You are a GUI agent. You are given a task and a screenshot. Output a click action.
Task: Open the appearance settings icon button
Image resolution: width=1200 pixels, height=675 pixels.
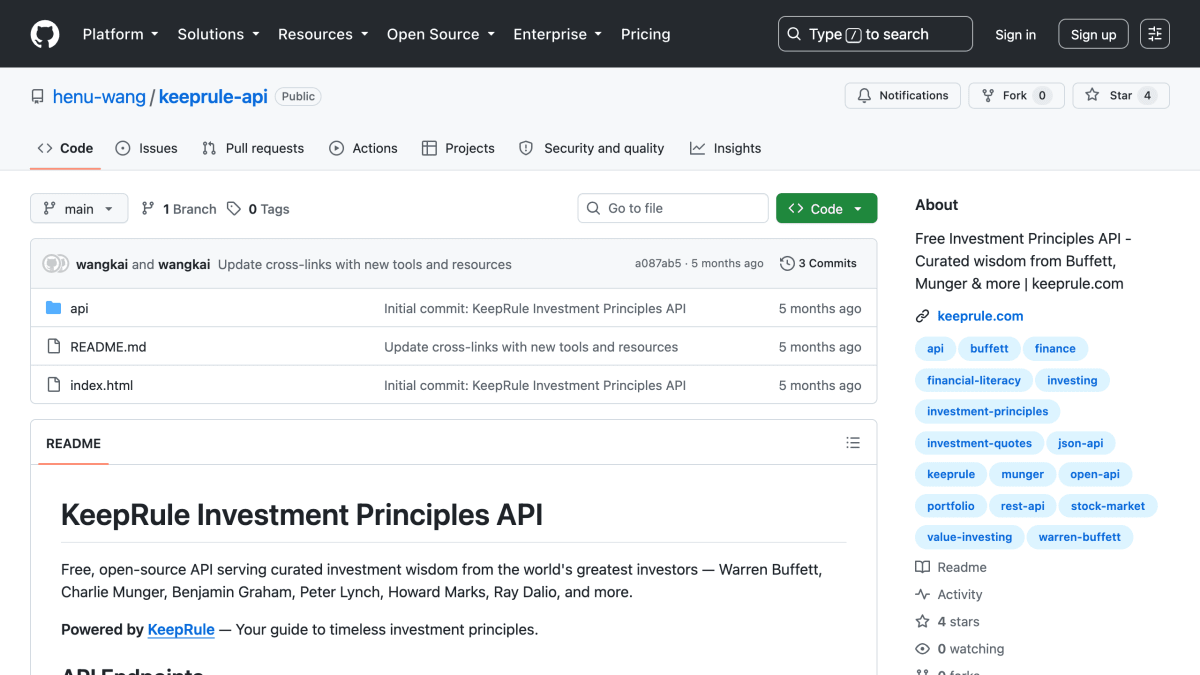click(x=1155, y=34)
